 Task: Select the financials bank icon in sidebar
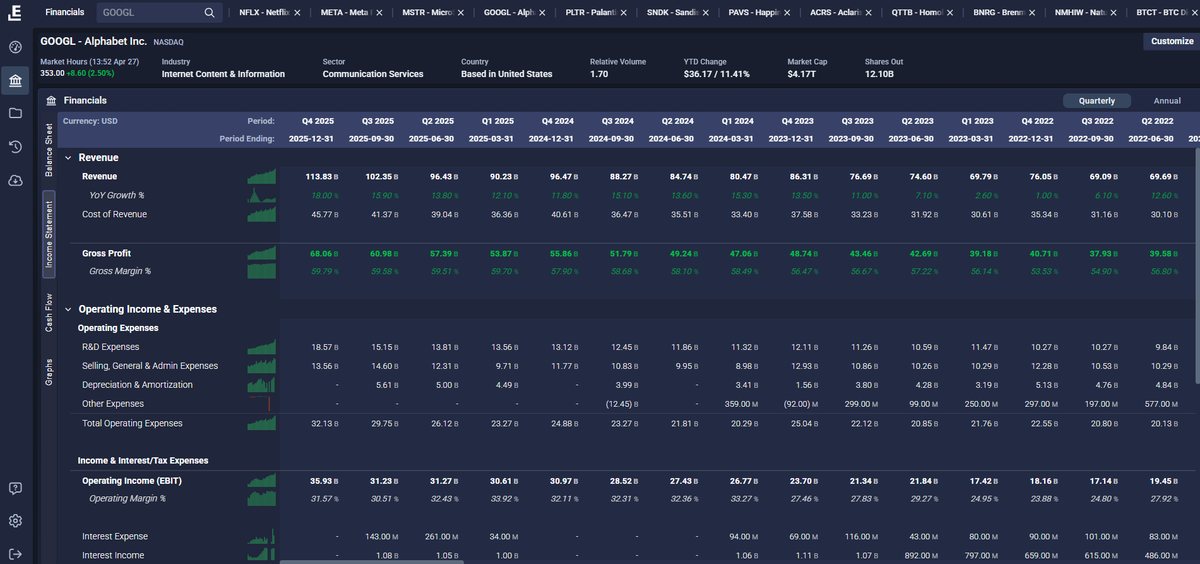point(15,81)
